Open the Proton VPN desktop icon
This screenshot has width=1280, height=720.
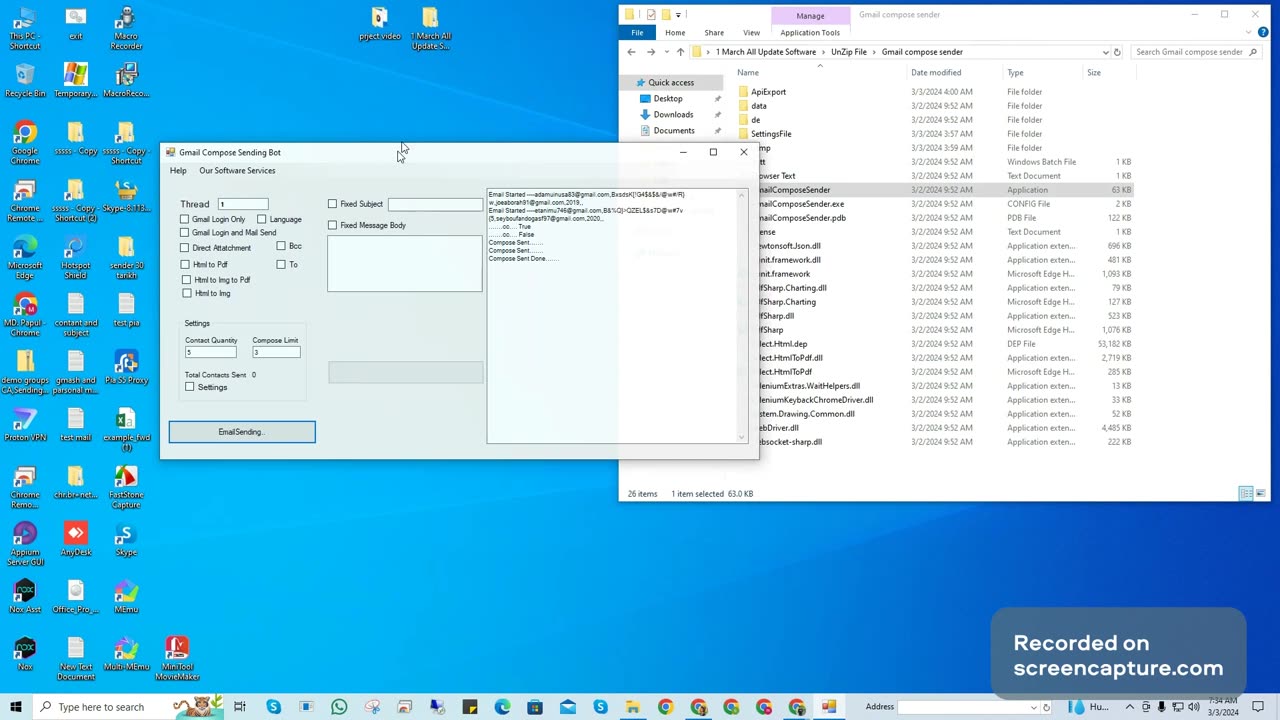coord(25,424)
